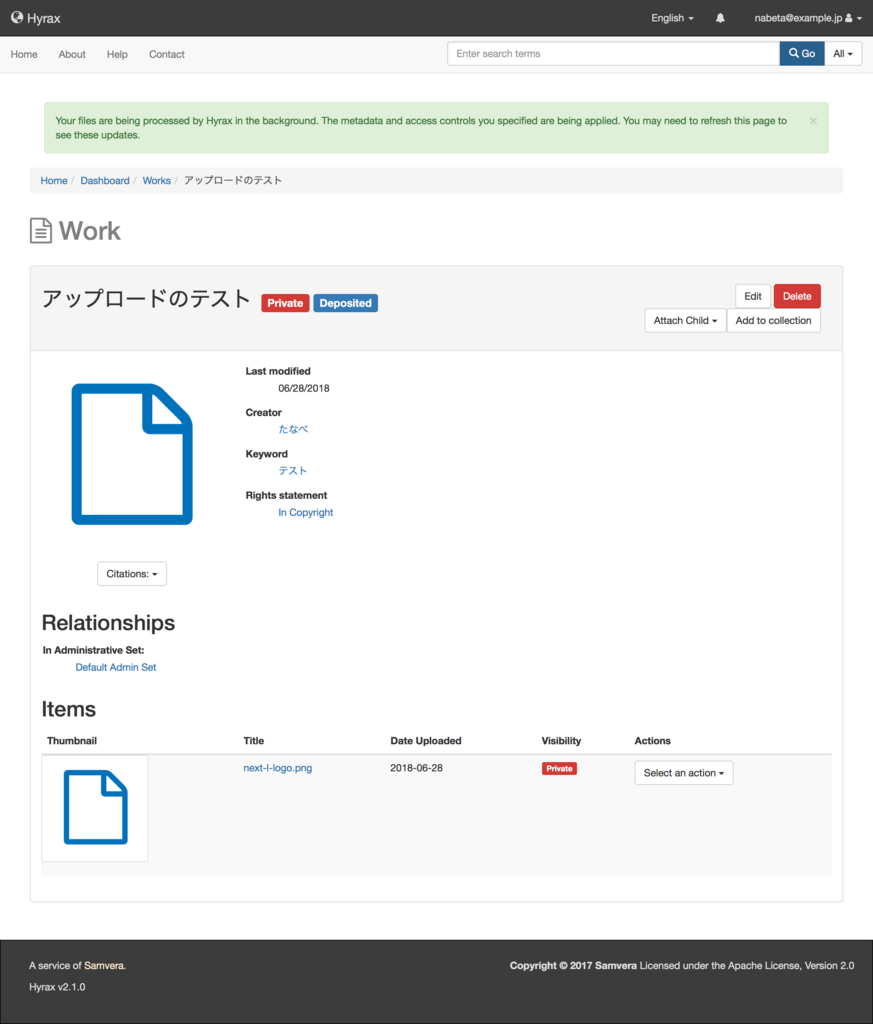Click Add to collection button

[x=774, y=321]
